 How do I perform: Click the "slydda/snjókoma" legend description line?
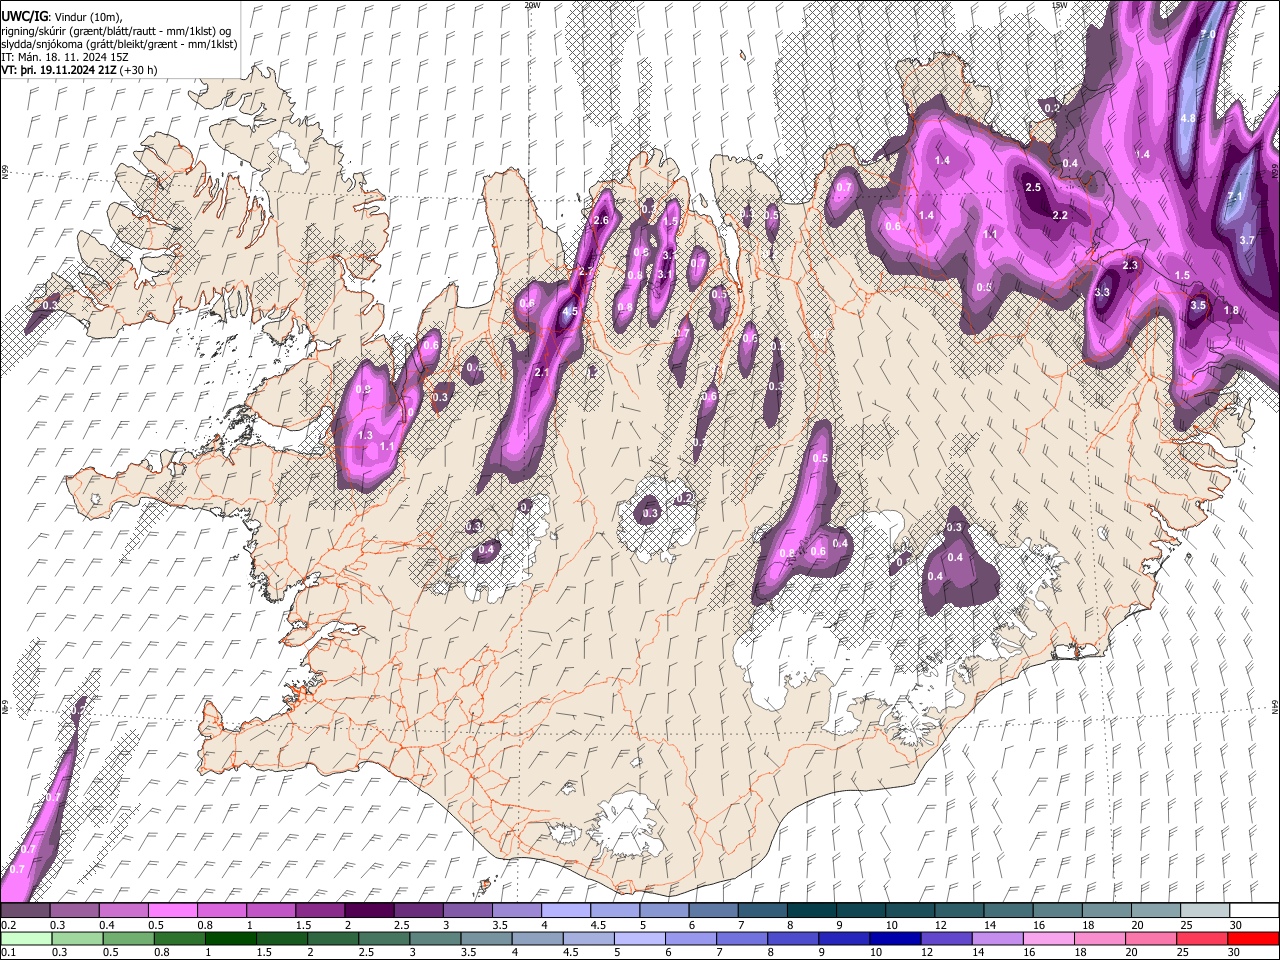(x=119, y=44)
